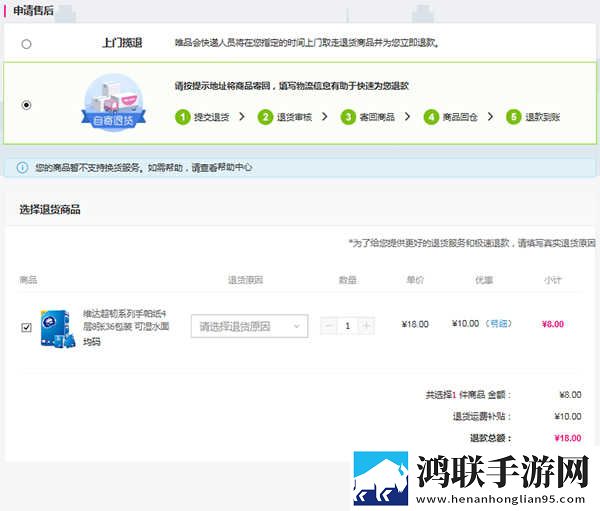The image size is (600, 511).
Task: Open the 请选择退货原因 reason dropdown
Action: (x=249, y=326)
